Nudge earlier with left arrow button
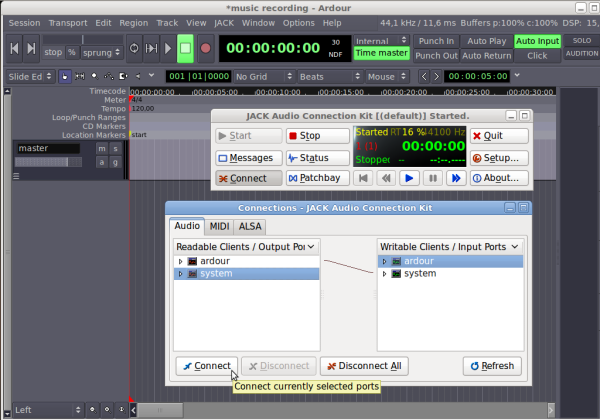 point(424,77)
